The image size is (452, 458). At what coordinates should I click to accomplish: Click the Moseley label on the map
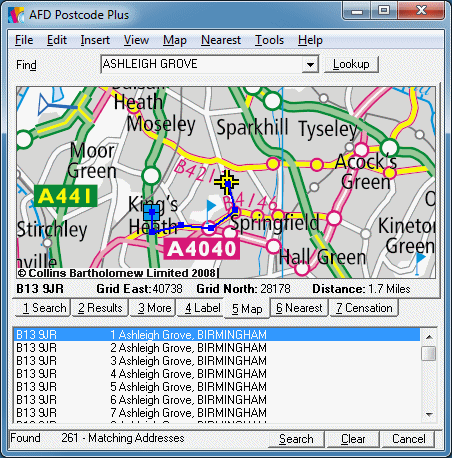click(161, 124)
